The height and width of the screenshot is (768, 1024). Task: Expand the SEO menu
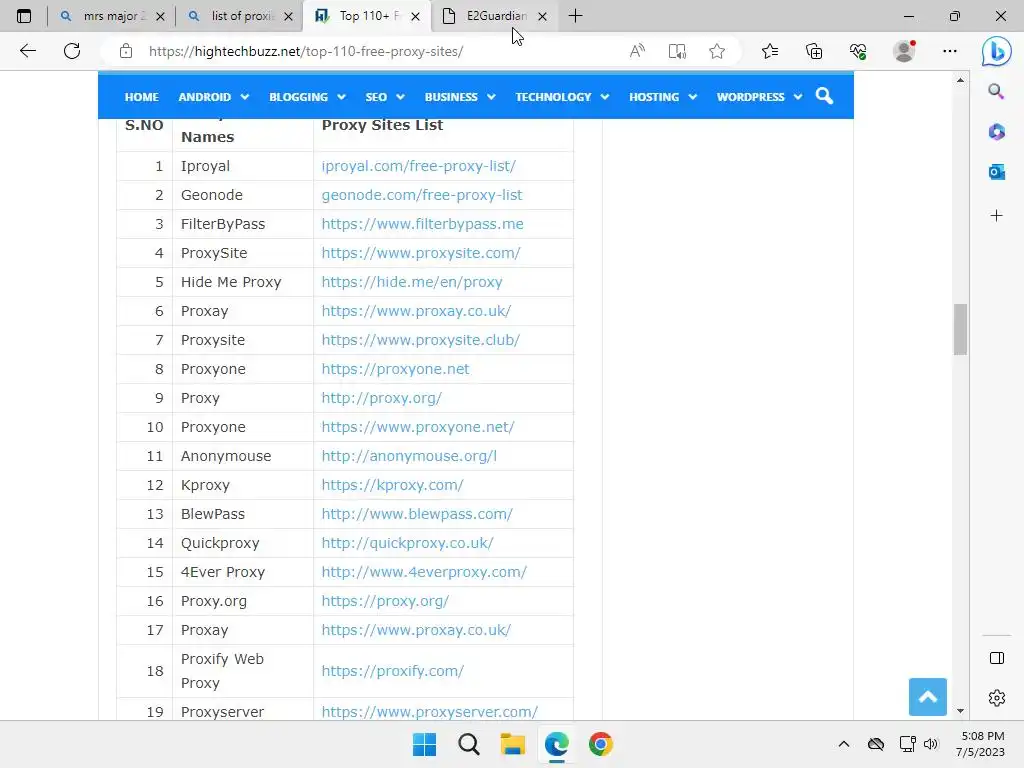pyautogui.click(x=385, y=97)
